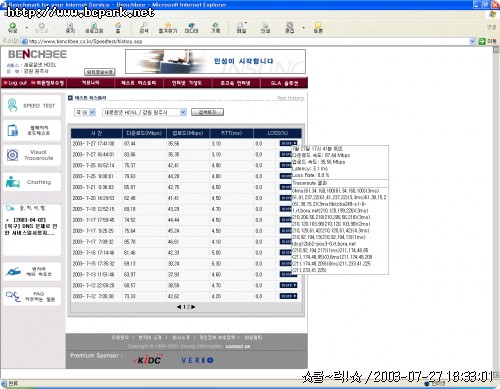Click the Mail icon in IE toolbar
The width and height of the screenshot is (500, 389).
241,28
